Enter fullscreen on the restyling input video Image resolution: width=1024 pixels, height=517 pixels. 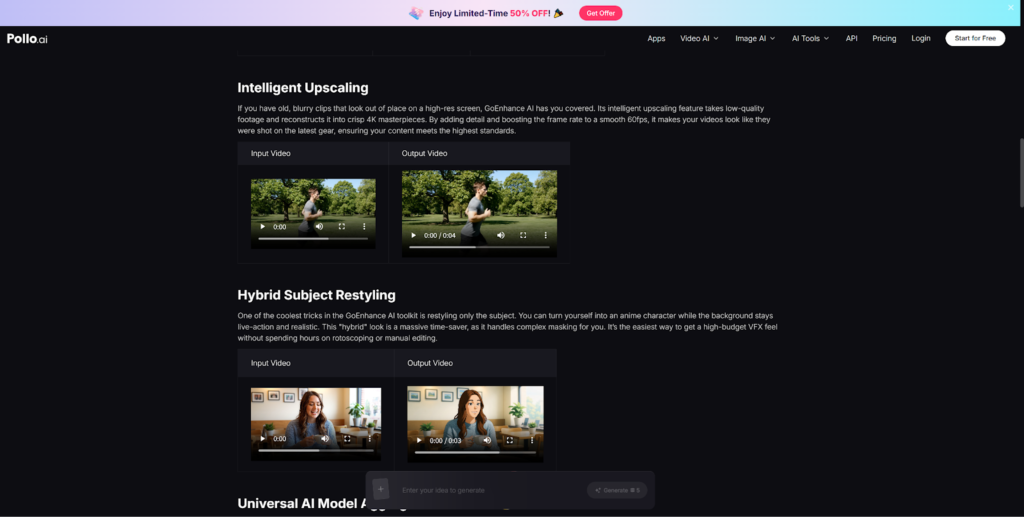click(347, 438)
